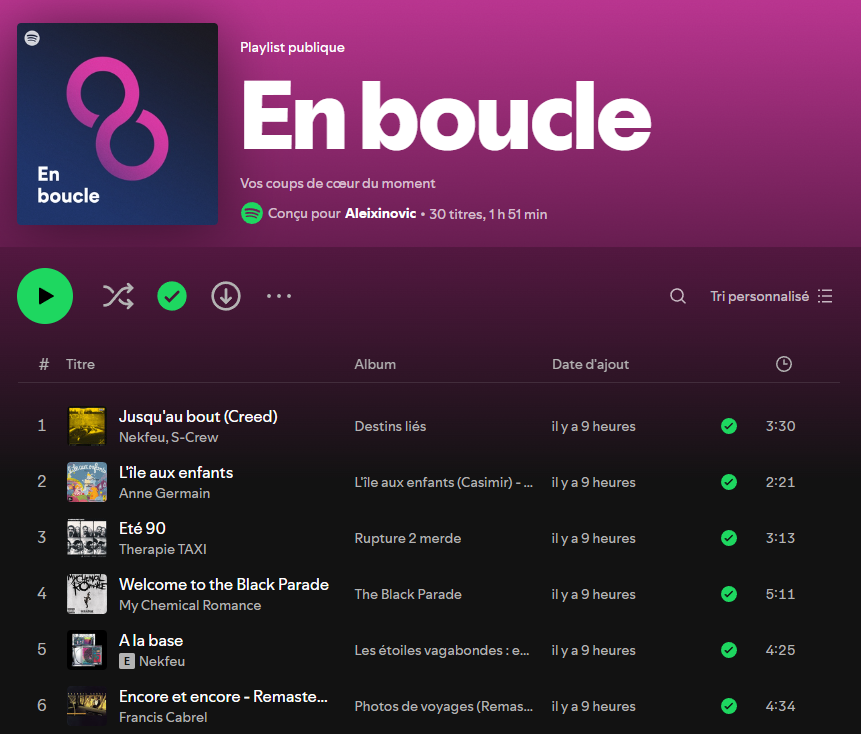Open the Aleixinovic profile link

click(x=380, y=214)
